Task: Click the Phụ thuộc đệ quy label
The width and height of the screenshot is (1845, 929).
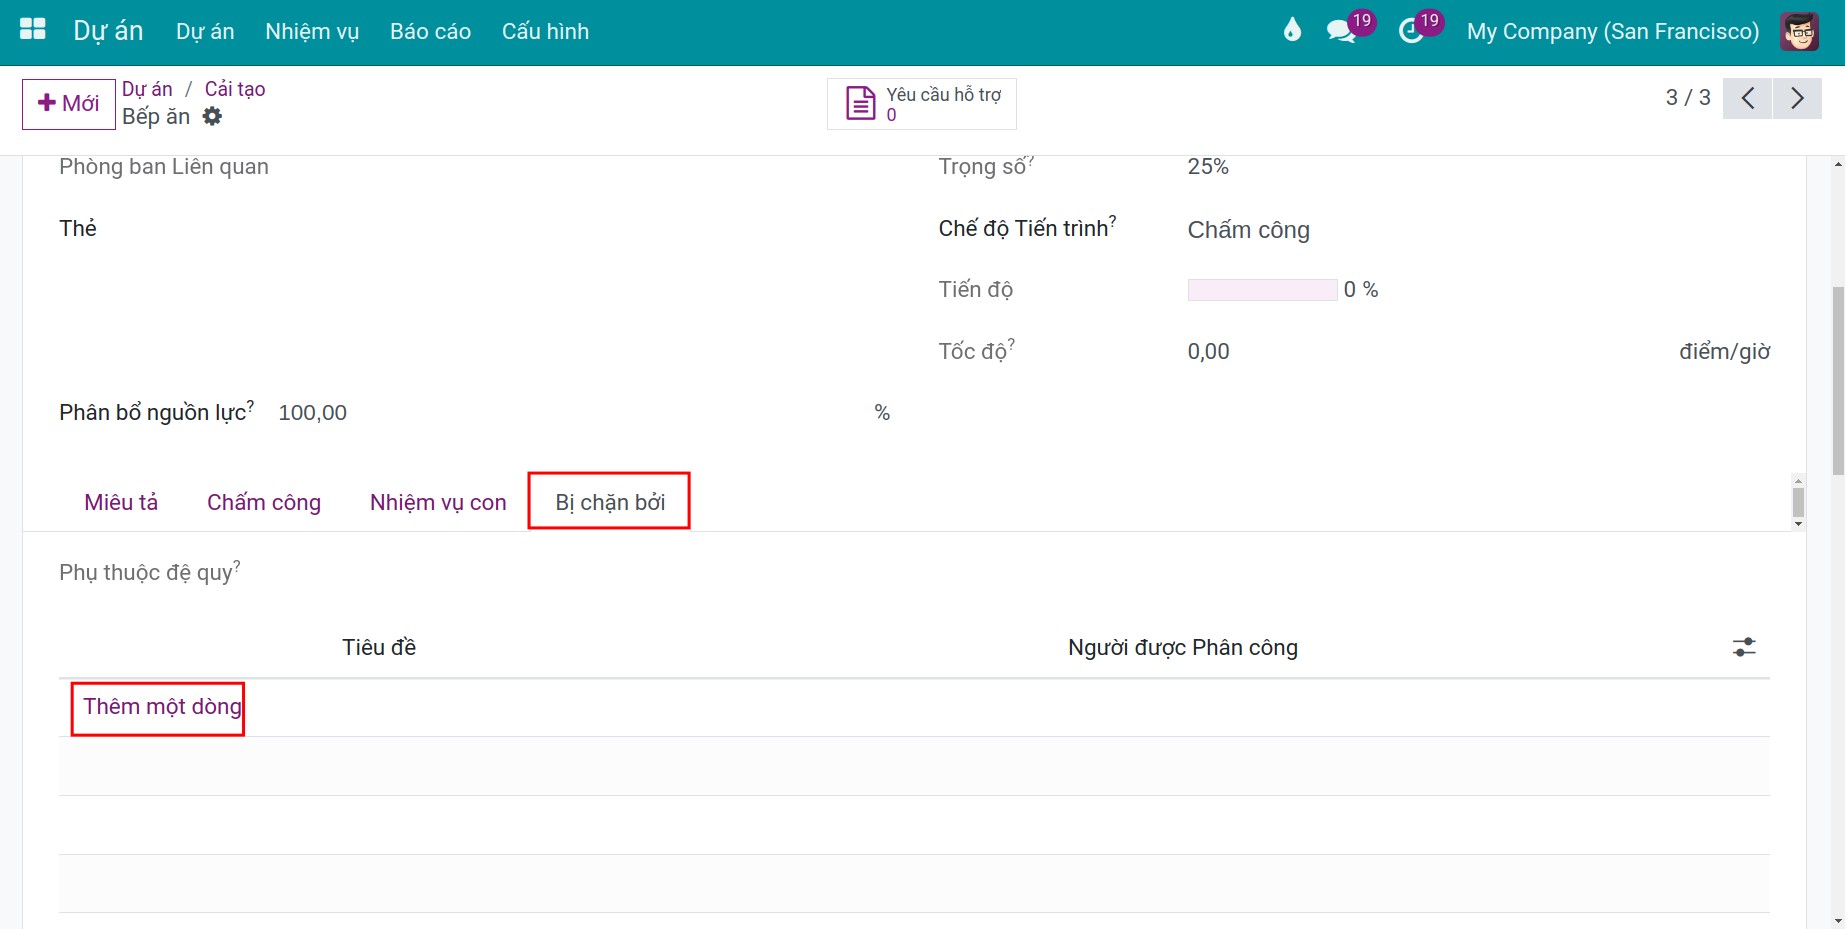Action: point(146,572)
